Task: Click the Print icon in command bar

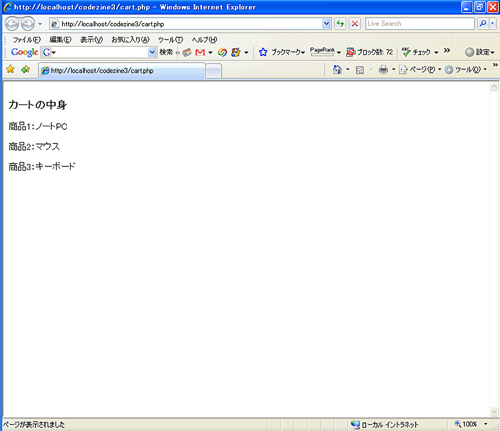Action: click(383, 70)
